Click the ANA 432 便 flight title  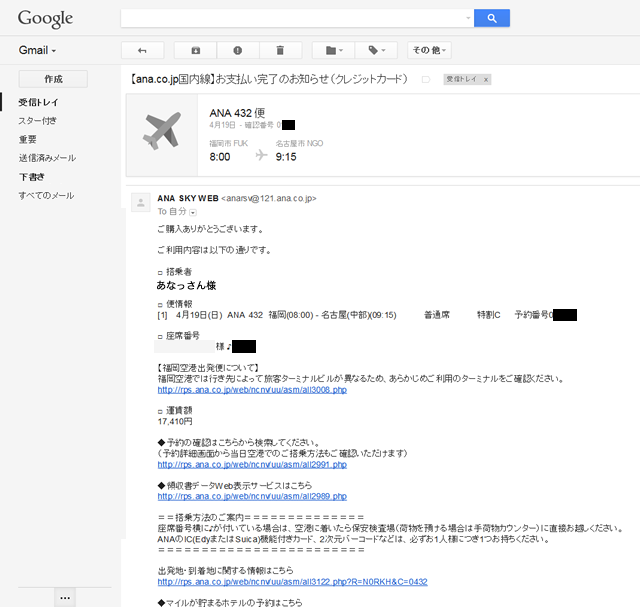tap(237, 113)
